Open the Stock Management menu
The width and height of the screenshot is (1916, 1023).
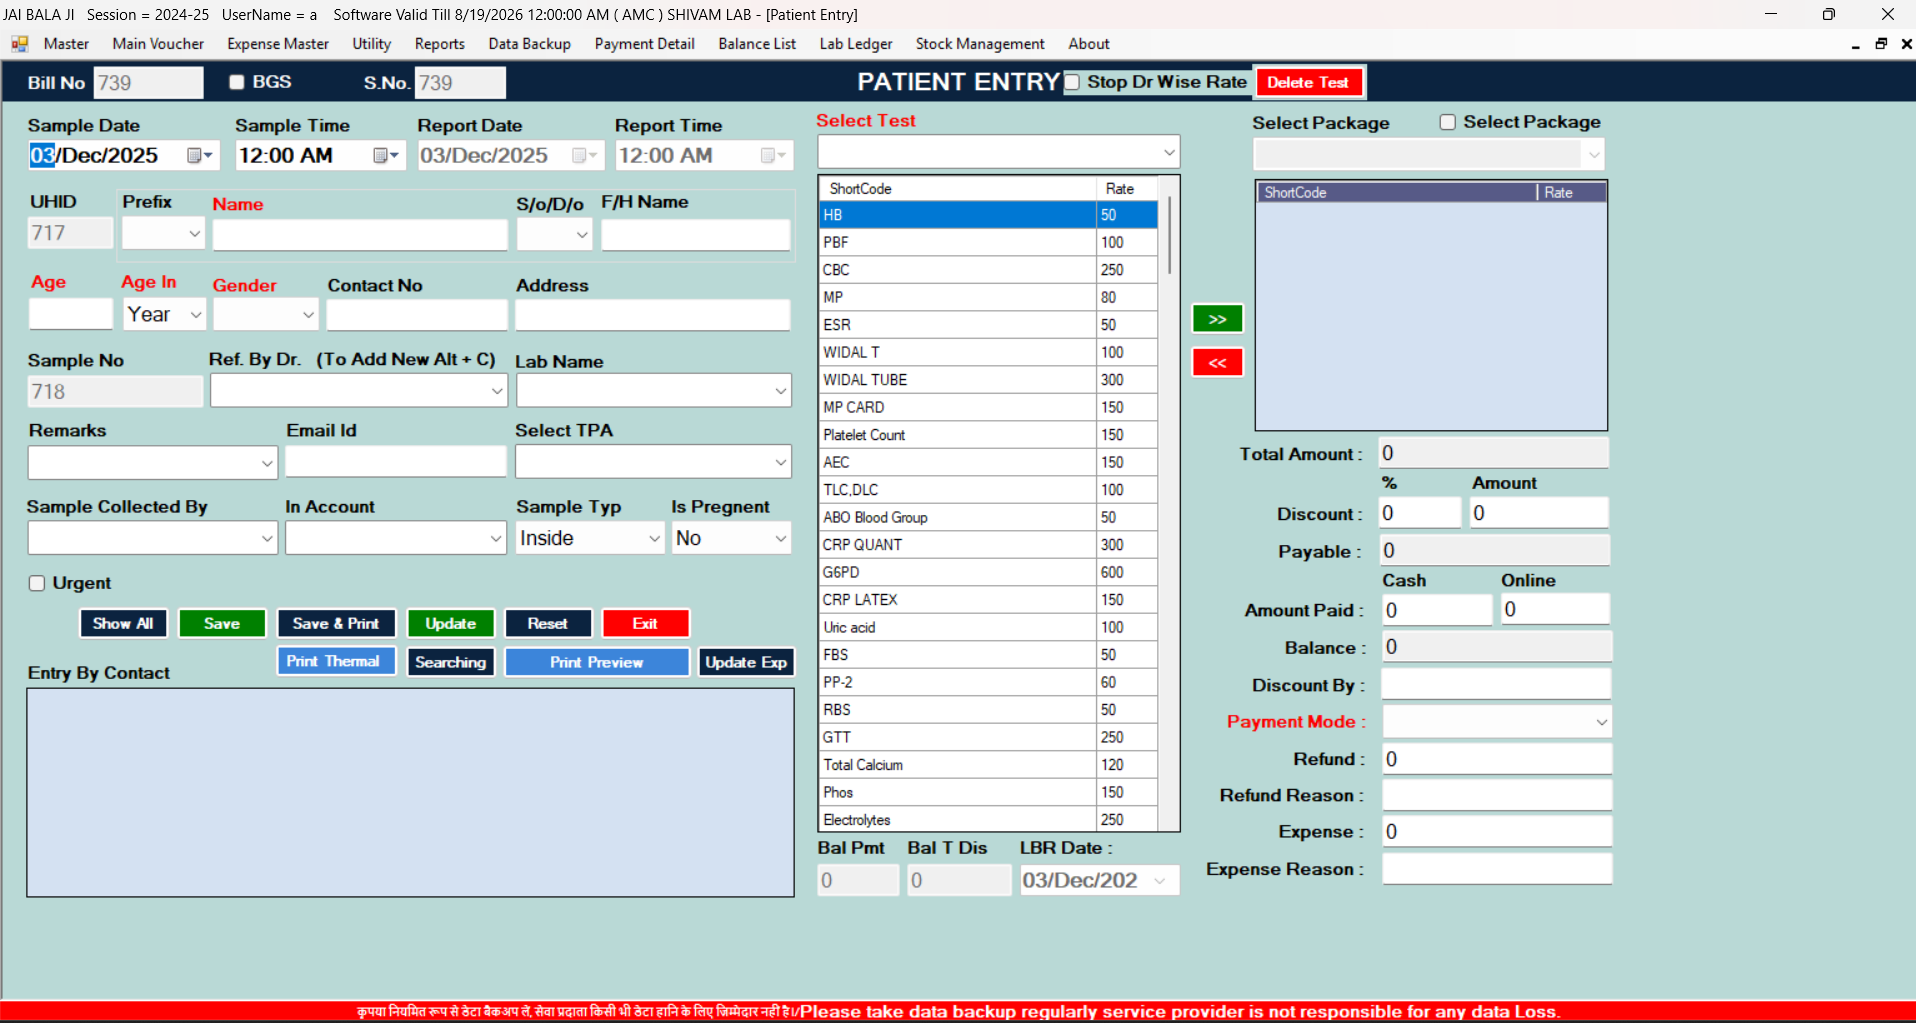click(979, 44)
